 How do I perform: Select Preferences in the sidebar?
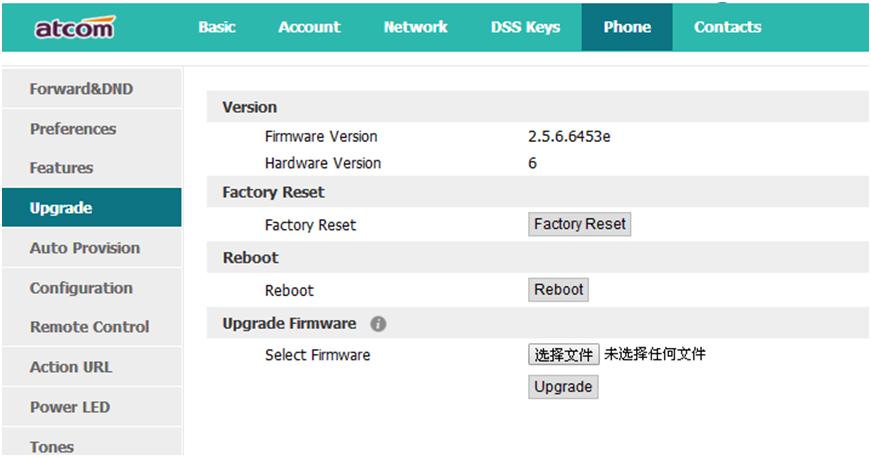pyautogui.click(x=73, y=129)
